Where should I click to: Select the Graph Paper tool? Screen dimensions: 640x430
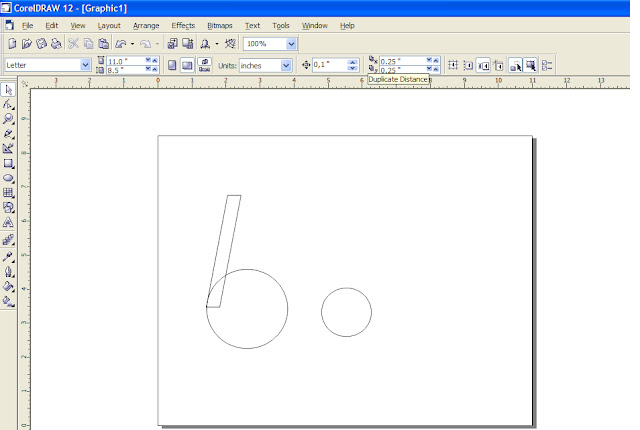[8, 193]
